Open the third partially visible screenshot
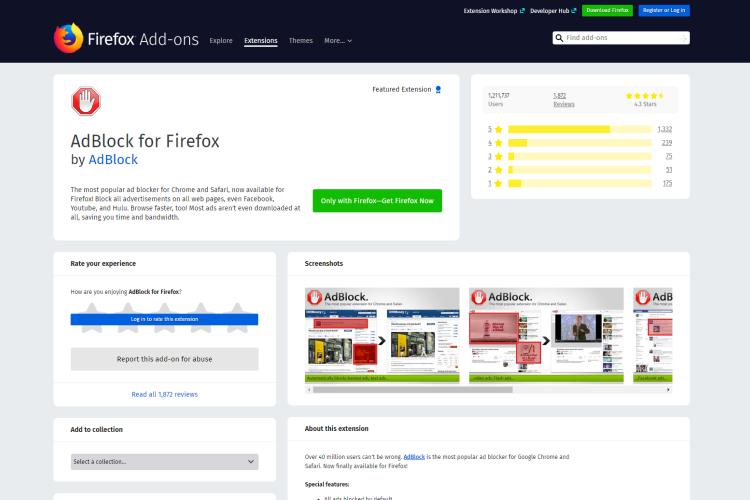This screenshot has height=500, width=750. [653, 335]
